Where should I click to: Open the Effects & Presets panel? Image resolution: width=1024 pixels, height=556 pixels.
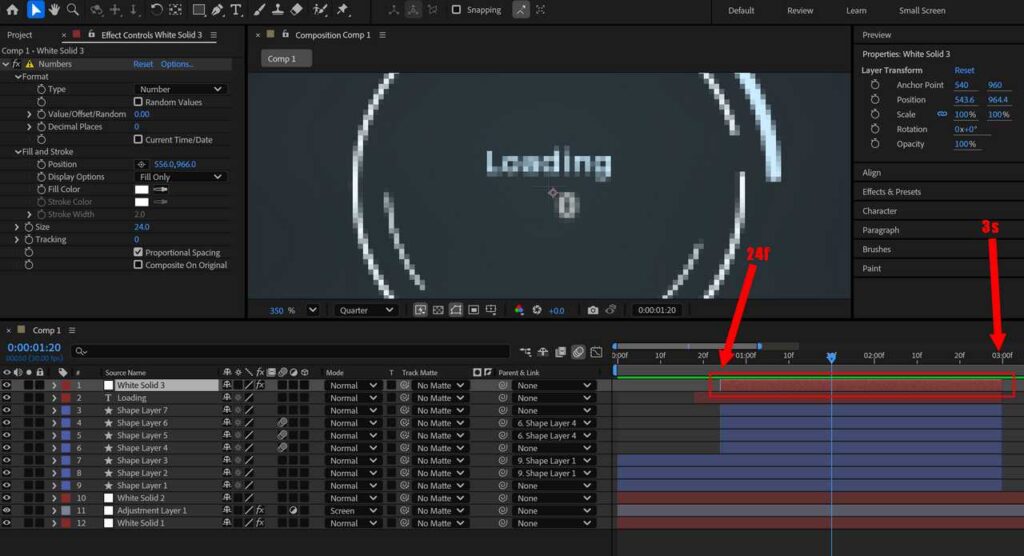point(891,191)
